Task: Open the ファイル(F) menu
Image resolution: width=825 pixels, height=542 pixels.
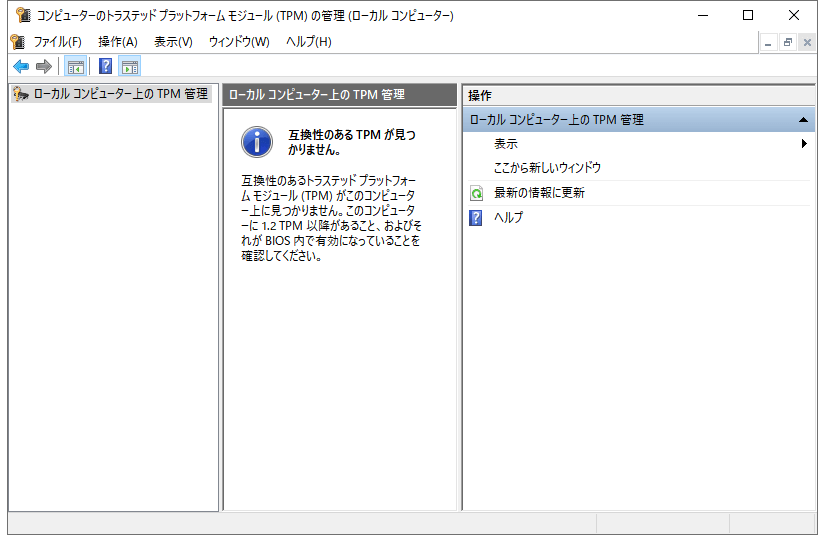Action: (57, 42)
